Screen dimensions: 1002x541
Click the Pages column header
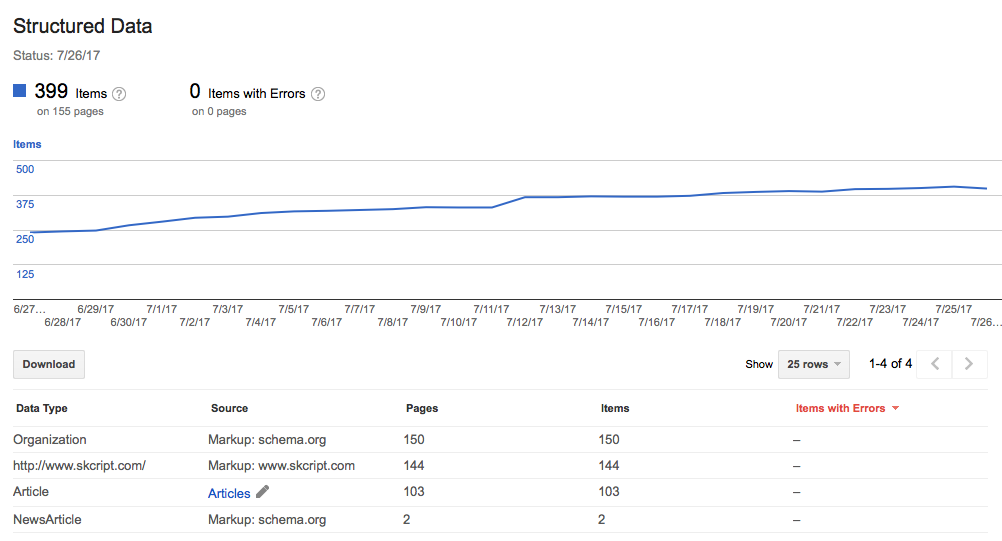coord(421,408)
